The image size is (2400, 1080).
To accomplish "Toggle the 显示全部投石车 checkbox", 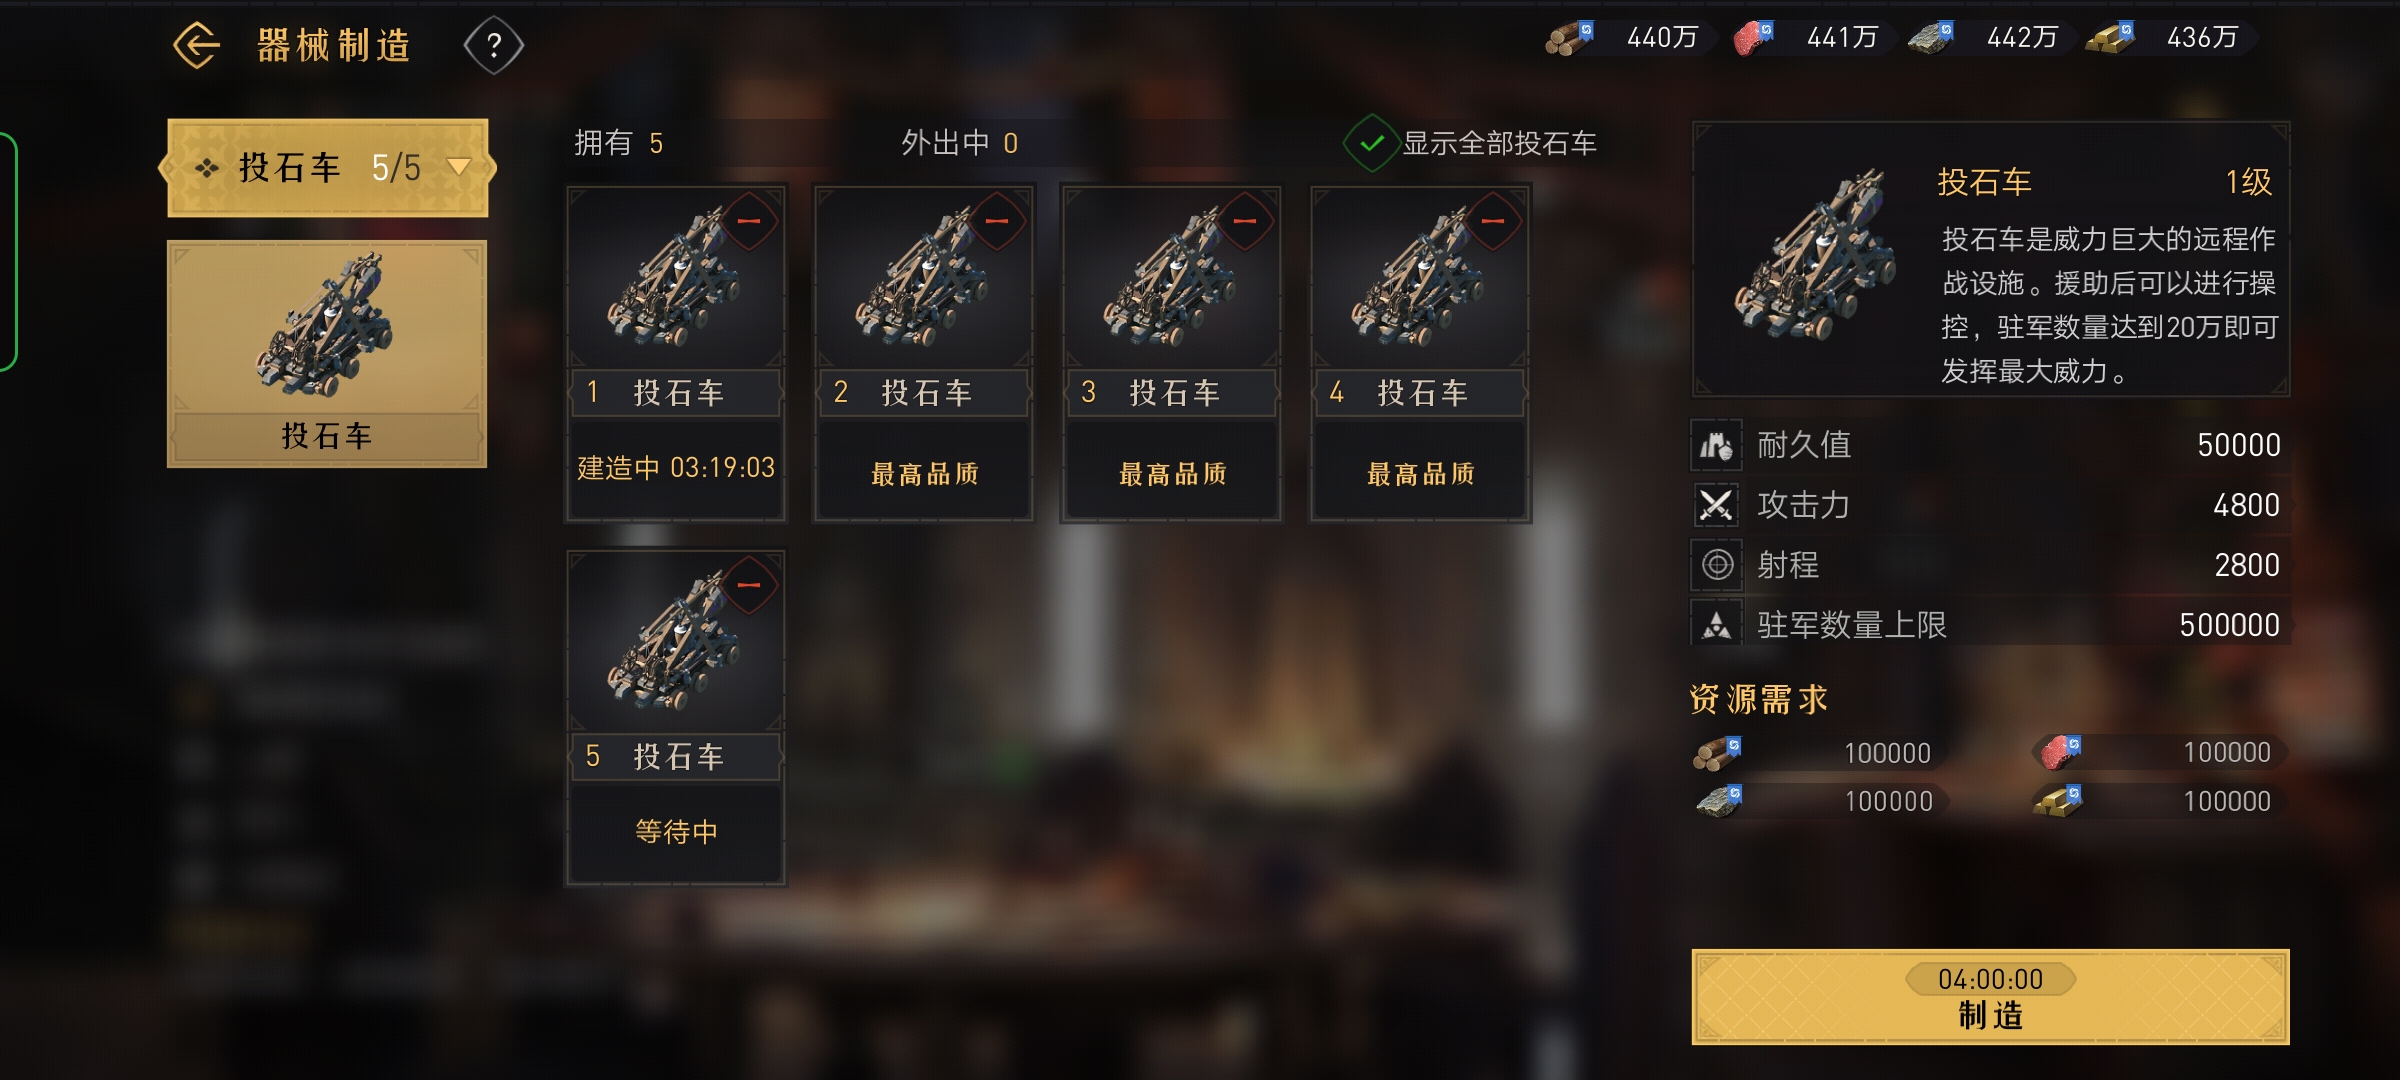I will 1371,143.
